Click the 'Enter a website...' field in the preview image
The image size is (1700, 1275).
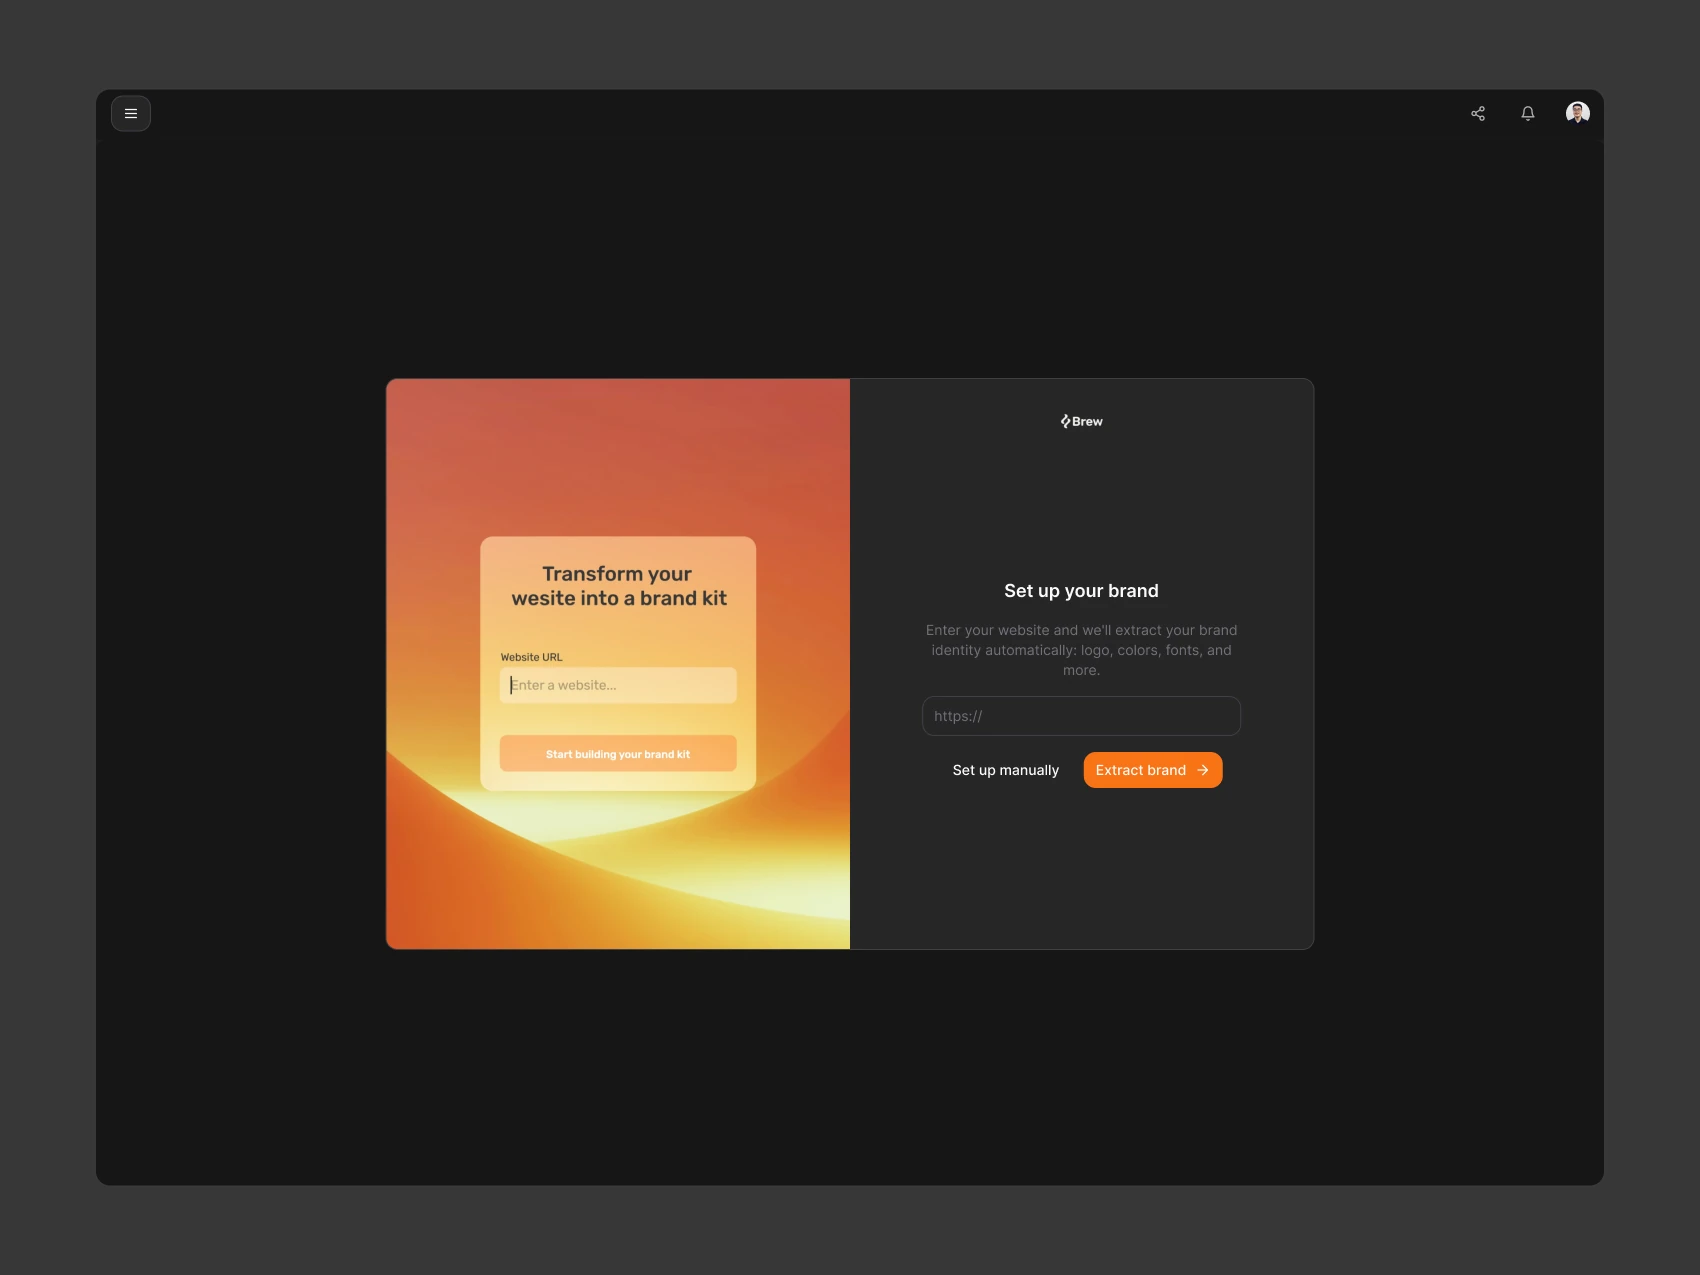[618, 685]
